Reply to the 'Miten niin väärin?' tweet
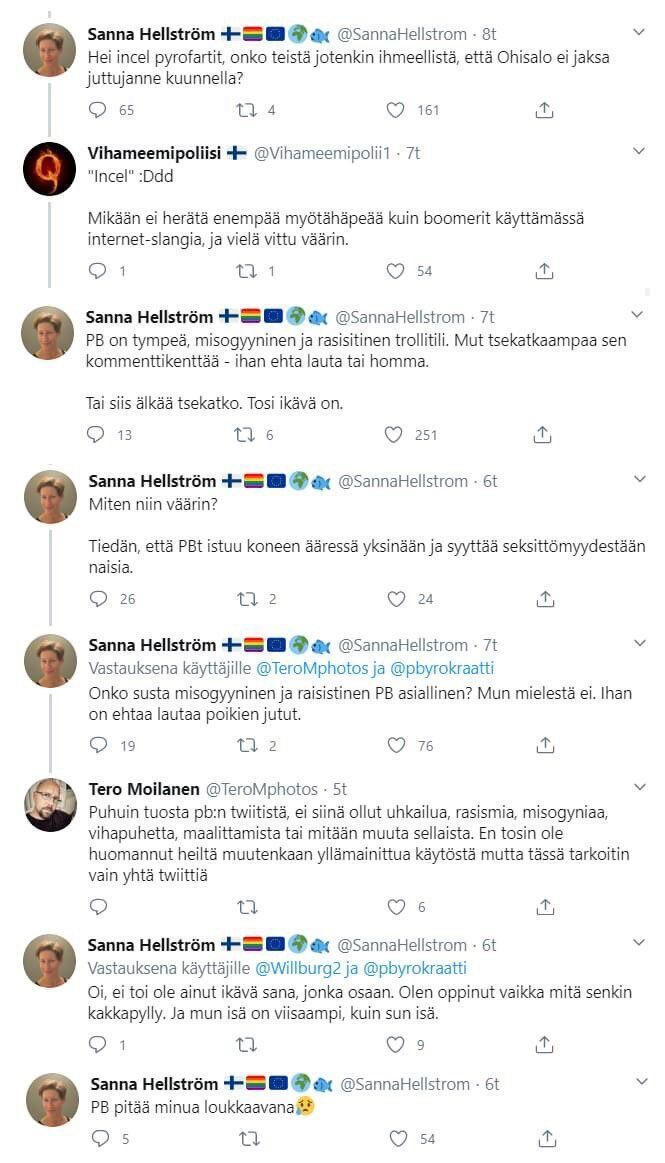 click(x=98, y=599)
